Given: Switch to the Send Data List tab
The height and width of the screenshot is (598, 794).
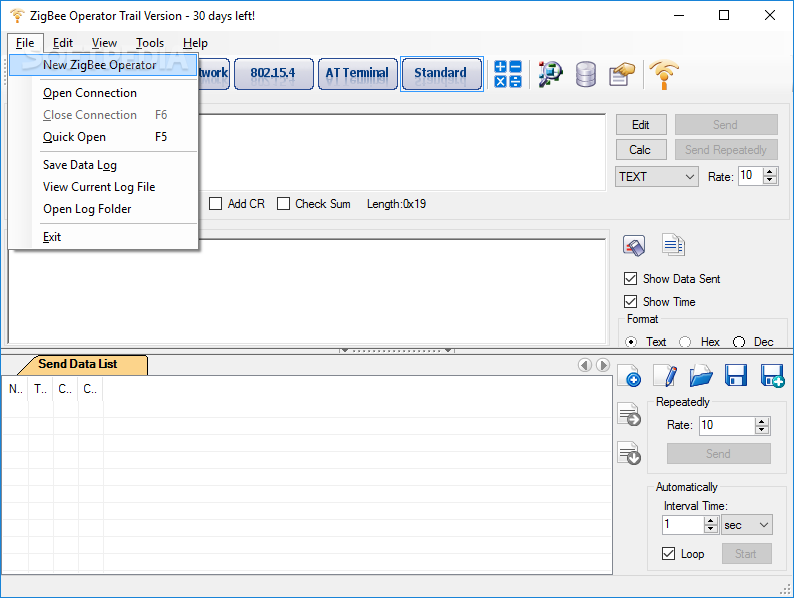Looking at the screenshot, I should [81, 364].
